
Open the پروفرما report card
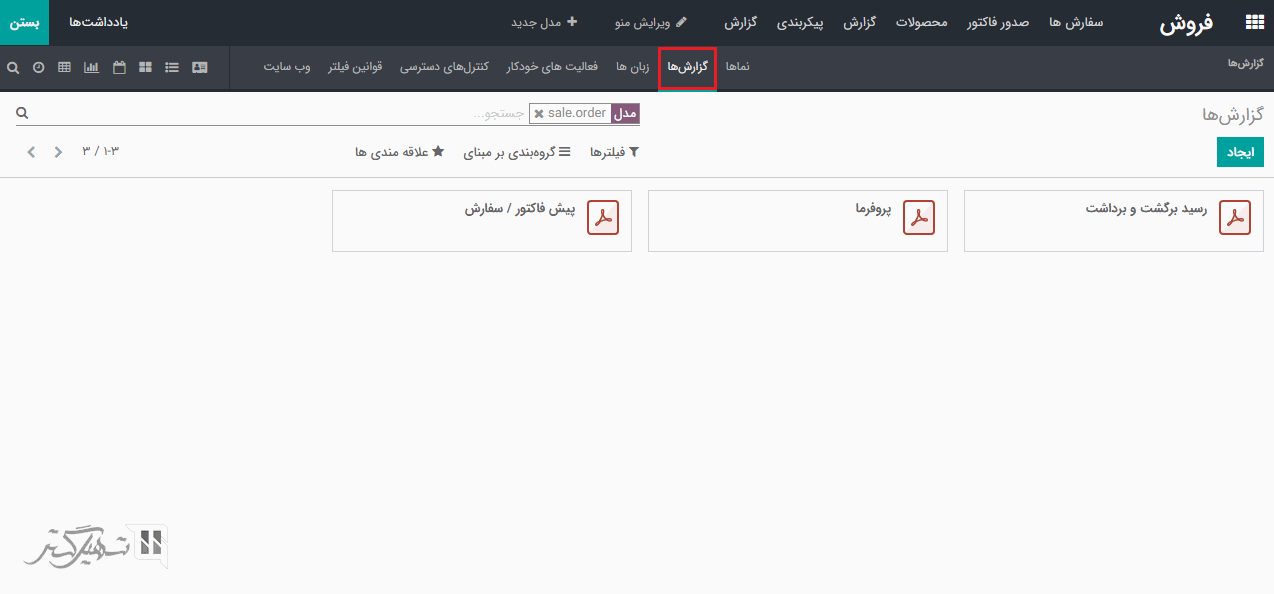point(798,221)
